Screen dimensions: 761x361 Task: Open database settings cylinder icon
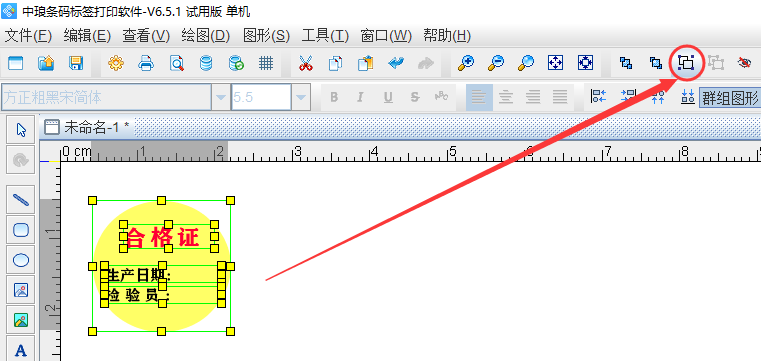[x=206, y=63]
